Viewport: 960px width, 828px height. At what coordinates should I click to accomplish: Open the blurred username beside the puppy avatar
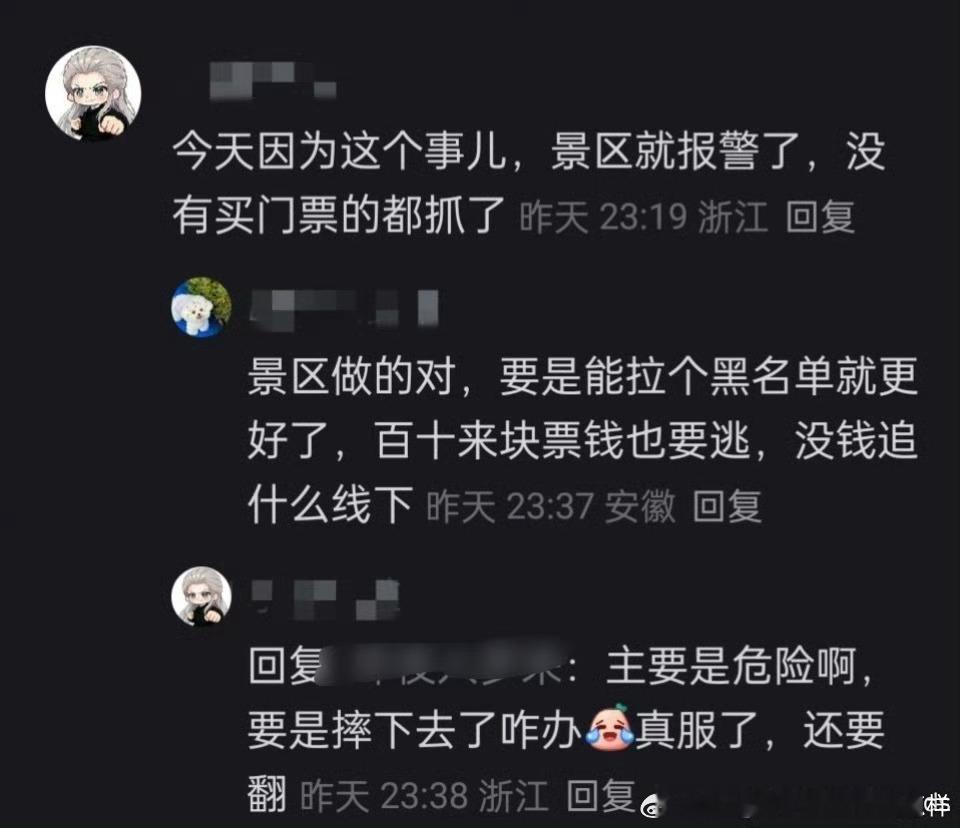345,307
